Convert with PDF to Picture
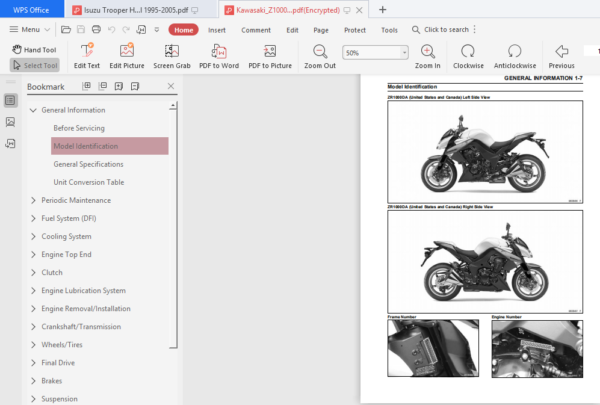The width and height of the screenshot is (600, 405). tap(270, 56)
